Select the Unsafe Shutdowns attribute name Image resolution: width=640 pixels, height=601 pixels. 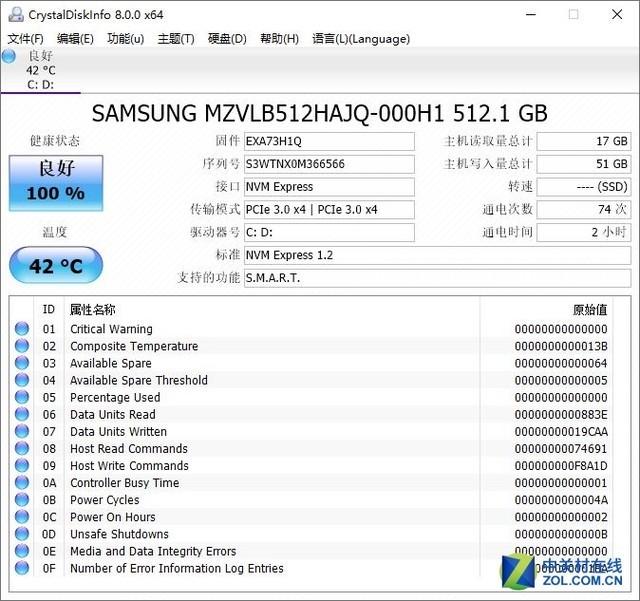119,534
